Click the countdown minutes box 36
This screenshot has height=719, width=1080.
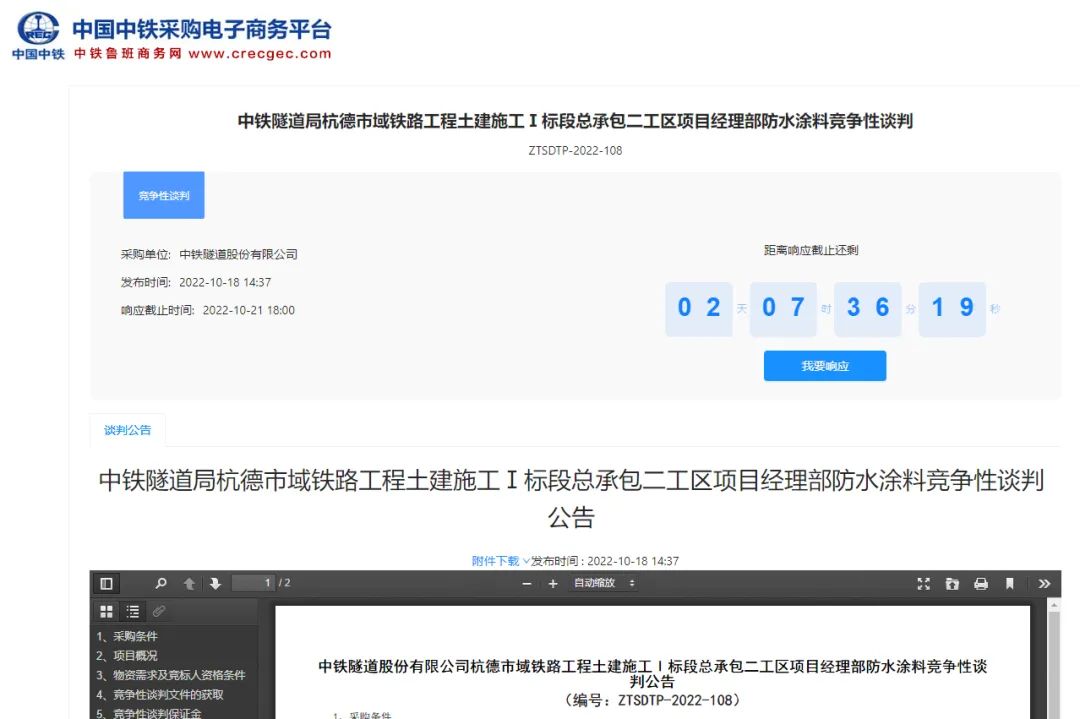point(868,309)
